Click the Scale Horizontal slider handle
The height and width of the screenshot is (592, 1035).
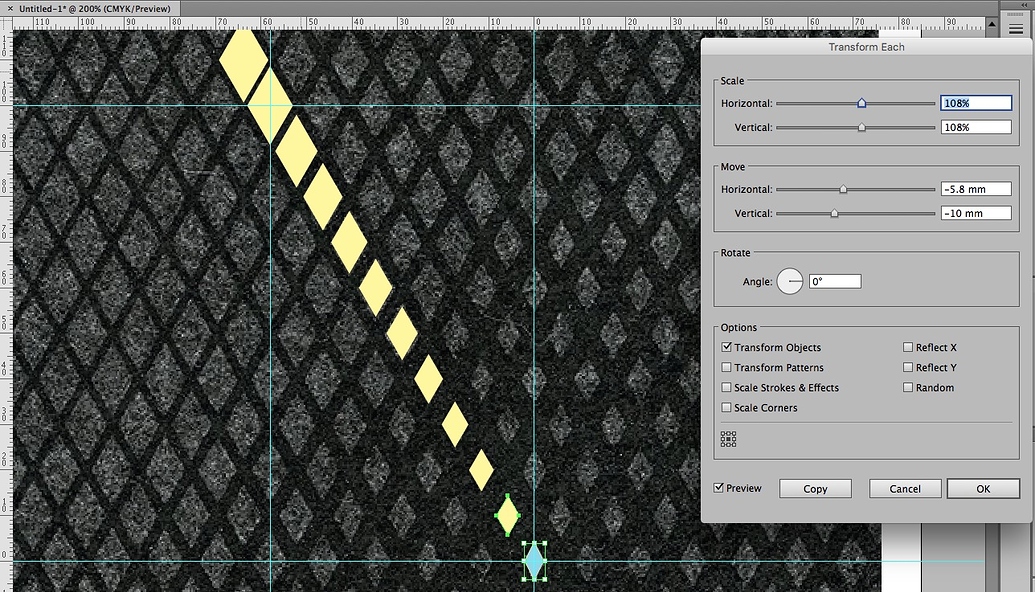[x=861, y=102]
